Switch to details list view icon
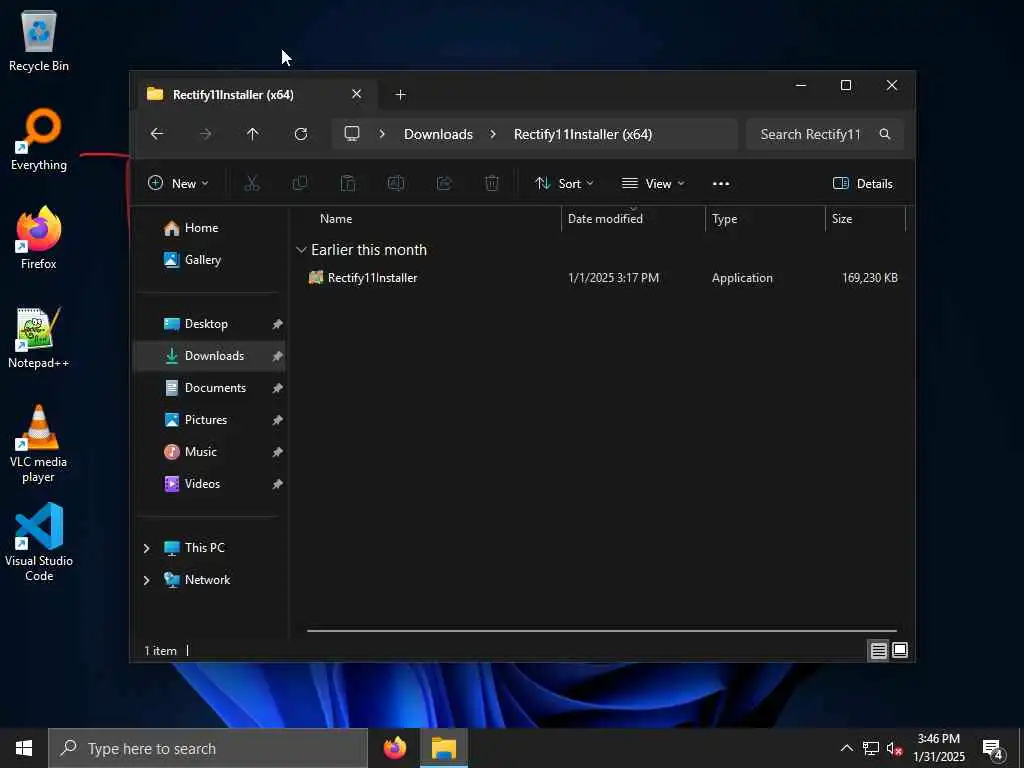1024x768 pixels. pyautogui.click(x=878, y=650)
